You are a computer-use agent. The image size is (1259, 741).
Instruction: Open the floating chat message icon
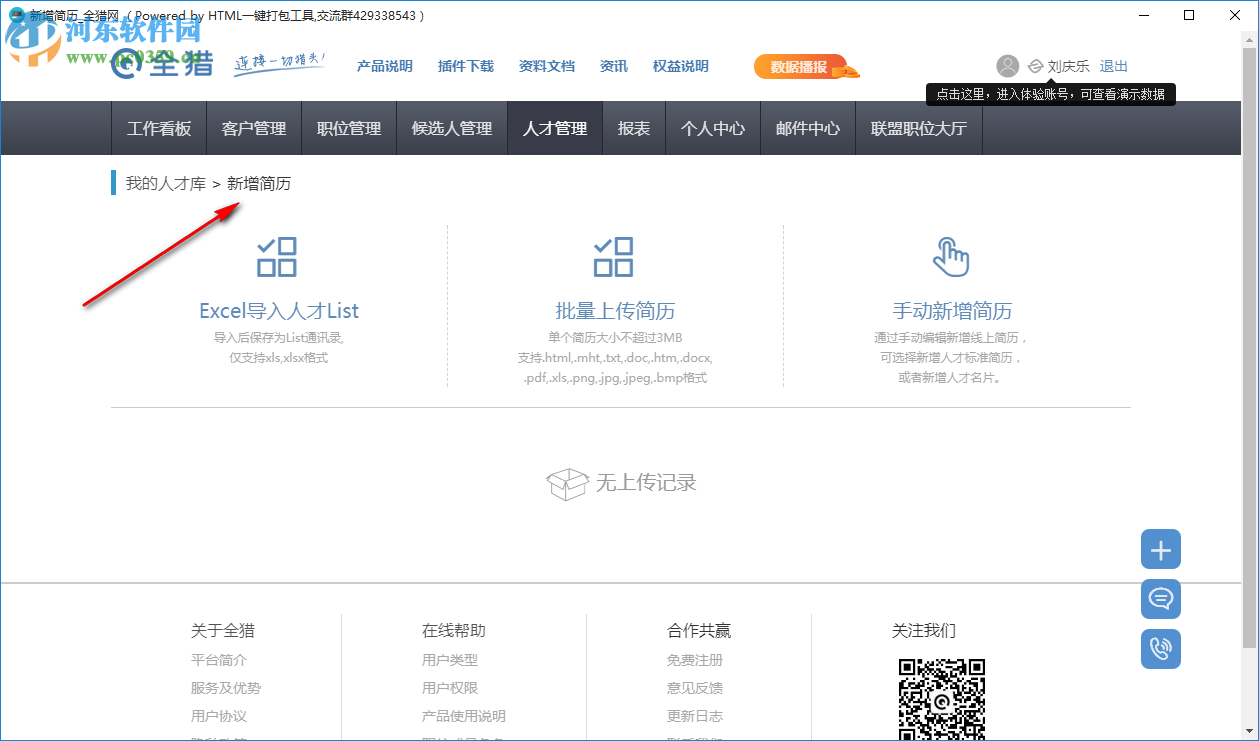click(x=1160, y=599)
